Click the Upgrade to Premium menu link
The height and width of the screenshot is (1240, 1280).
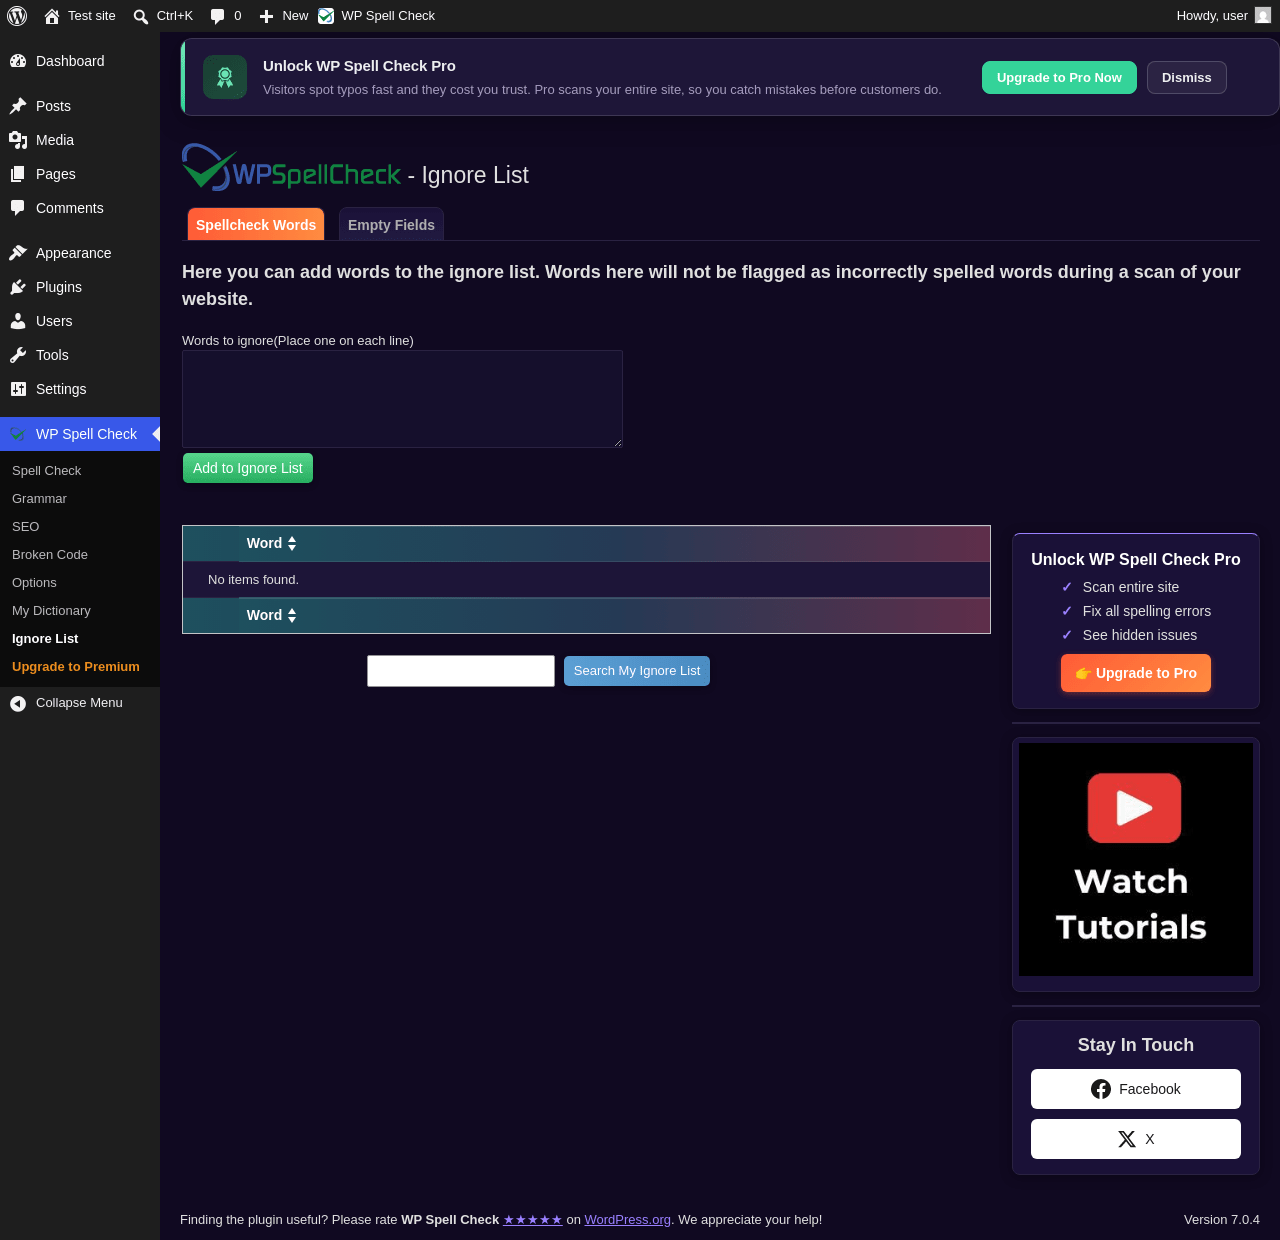76,667
